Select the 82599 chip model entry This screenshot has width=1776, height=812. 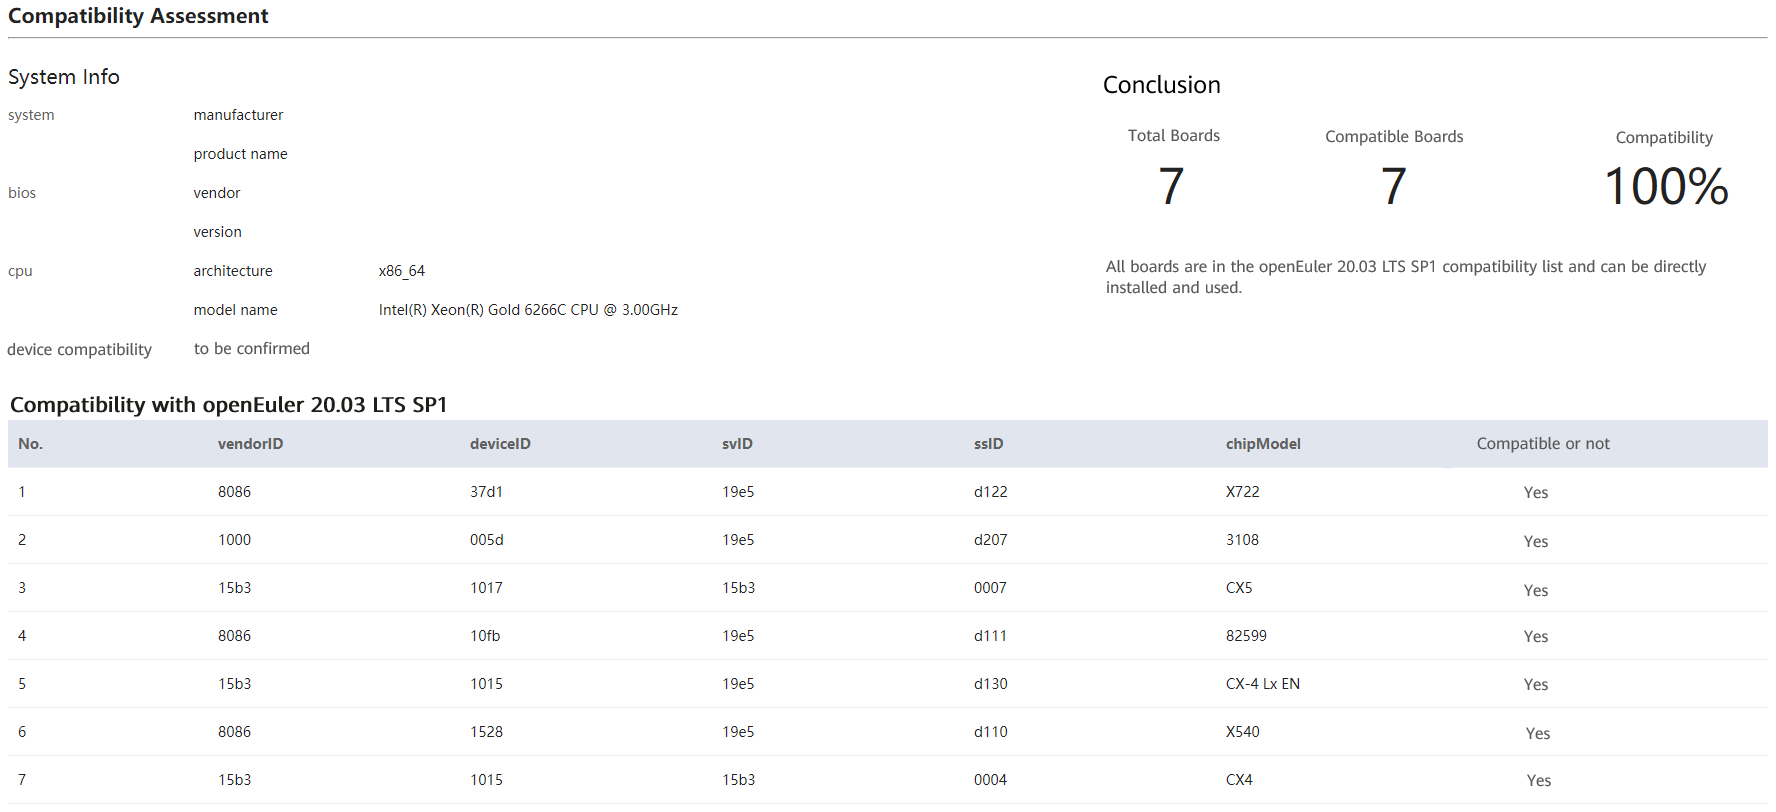pyautogui.click(x=1246, y=636)
